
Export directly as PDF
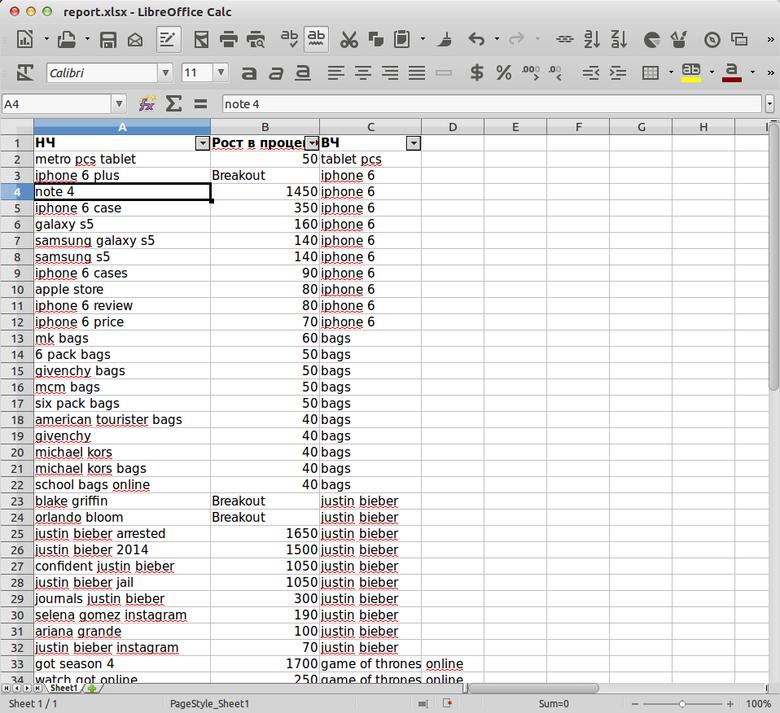pyautogui.click(x=201, y=39)
